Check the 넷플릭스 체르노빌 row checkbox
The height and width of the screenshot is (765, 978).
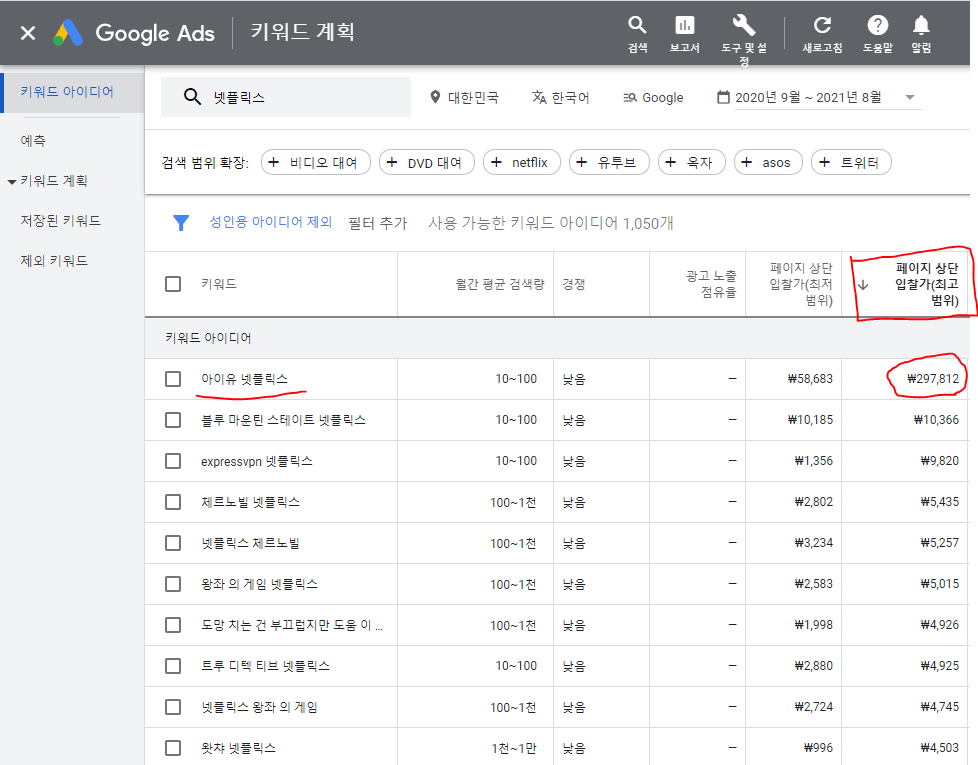[x=173, y=543]
